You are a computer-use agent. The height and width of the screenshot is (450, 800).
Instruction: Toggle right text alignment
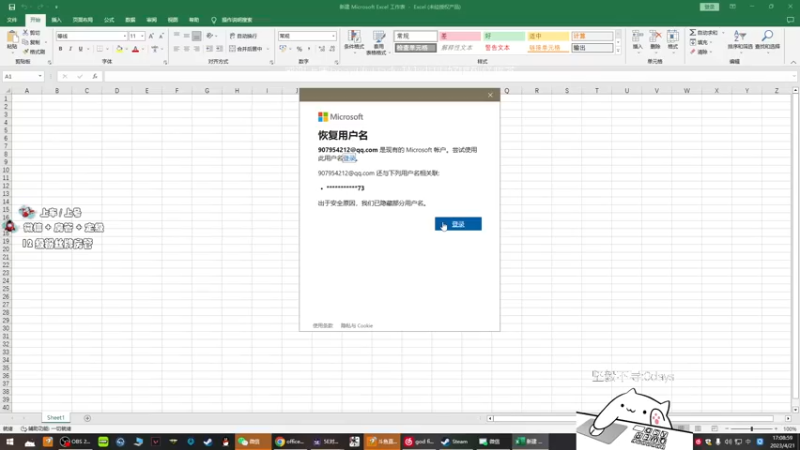click(196, 48)
